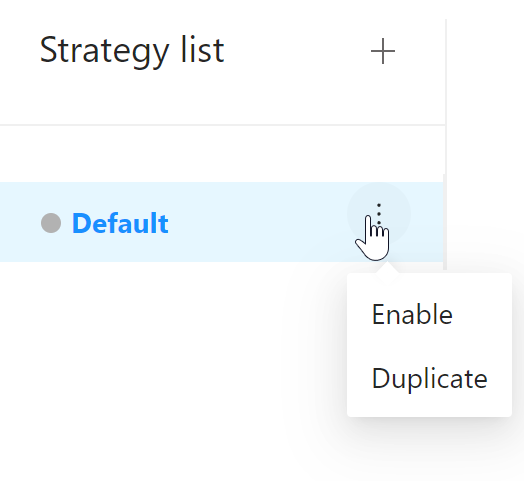
Task: Select the Default strategy name
Action: [x=120, y=223]
